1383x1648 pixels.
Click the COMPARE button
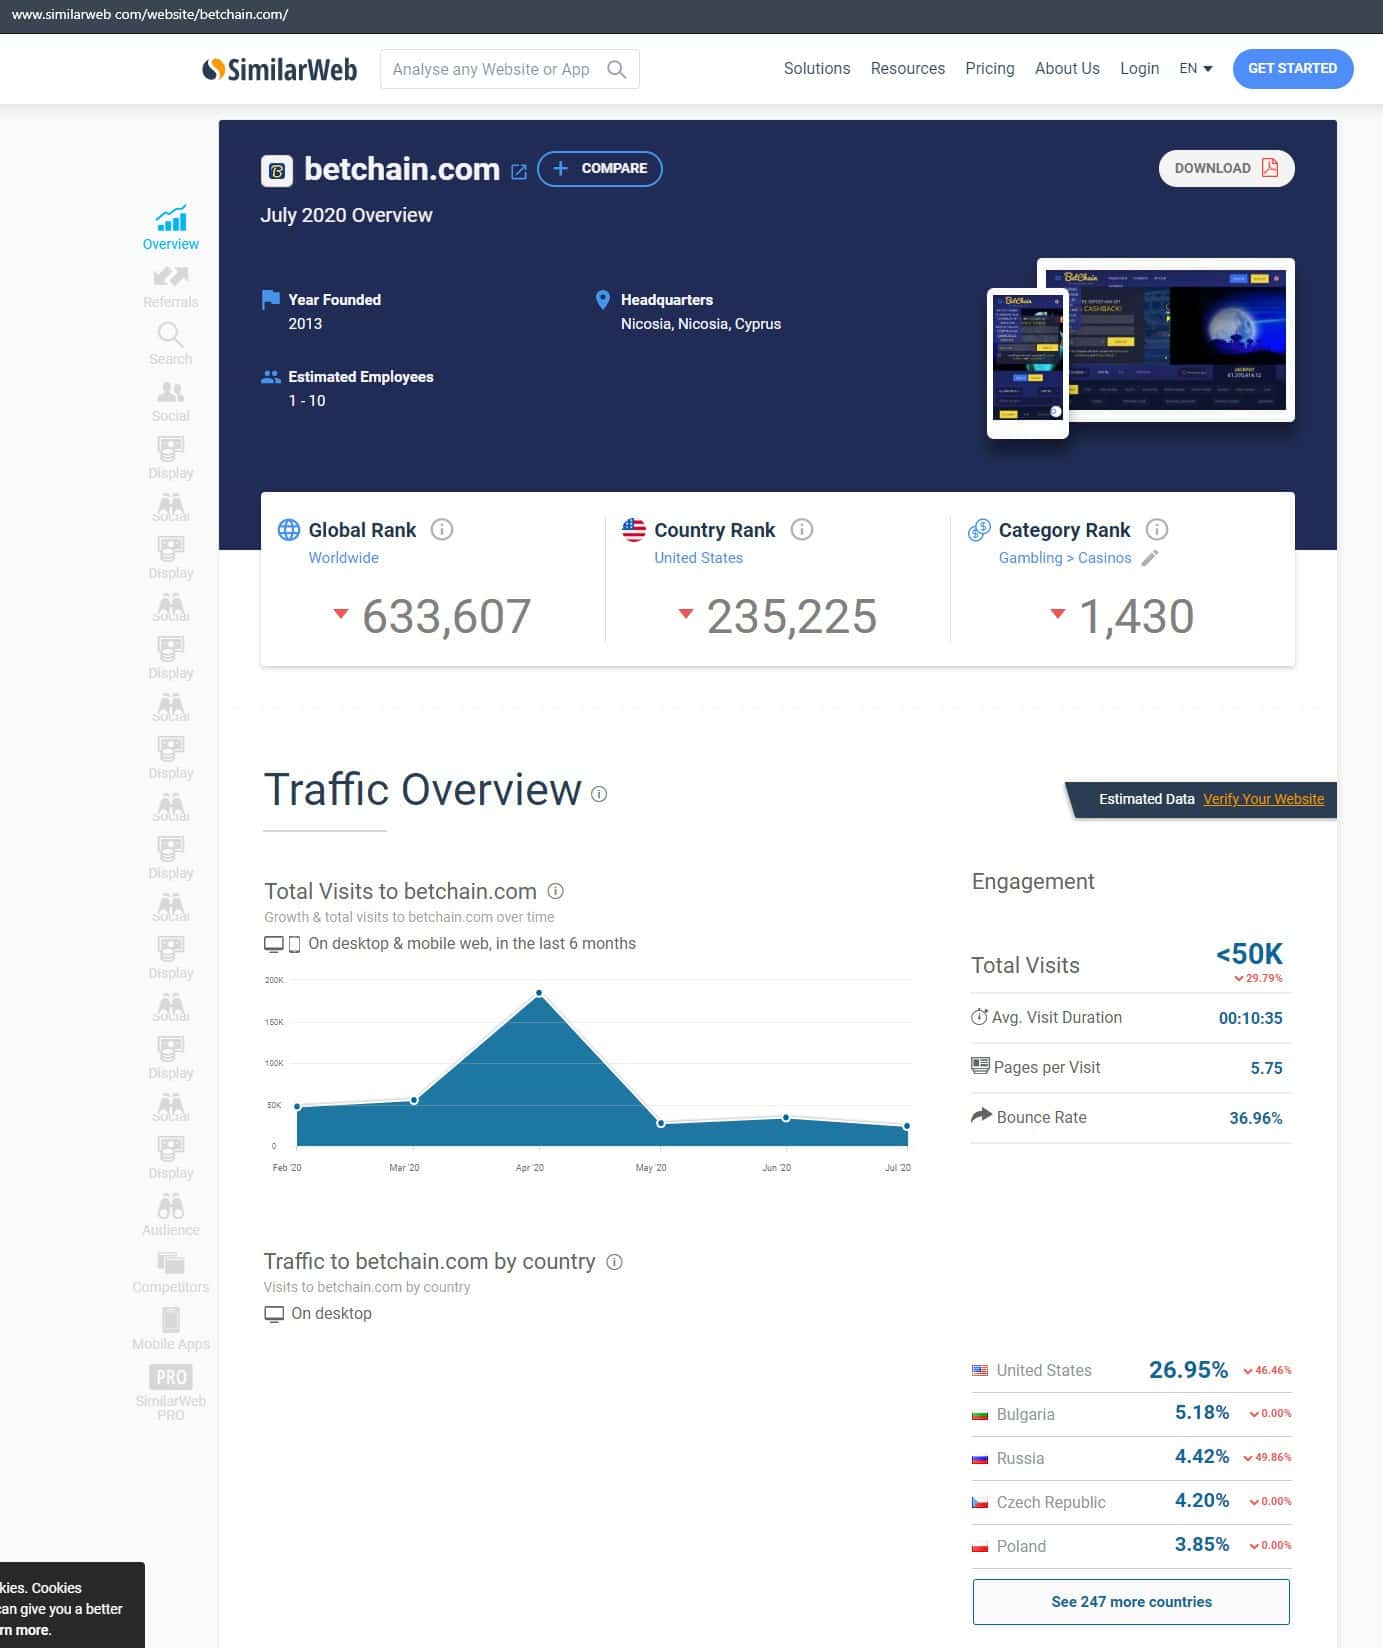click(x=600, y=168)
